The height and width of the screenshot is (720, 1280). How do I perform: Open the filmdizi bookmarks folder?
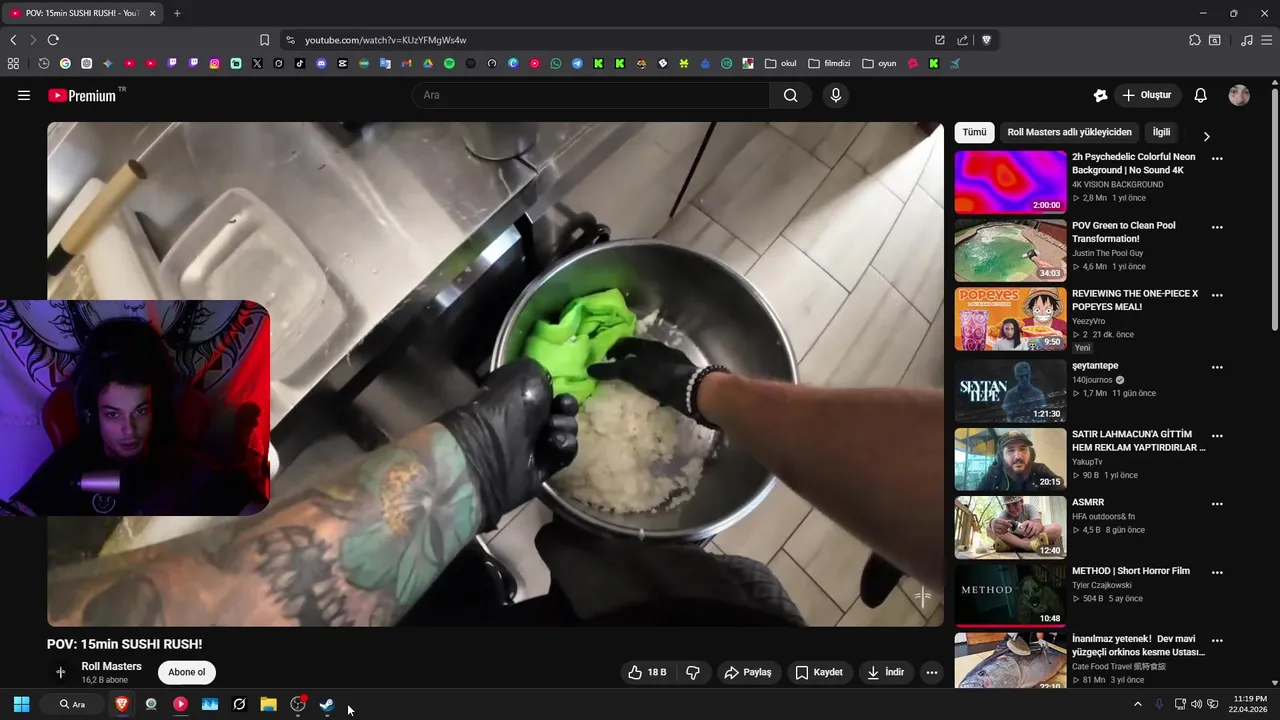pyautogui.click(x=829, y=63)
